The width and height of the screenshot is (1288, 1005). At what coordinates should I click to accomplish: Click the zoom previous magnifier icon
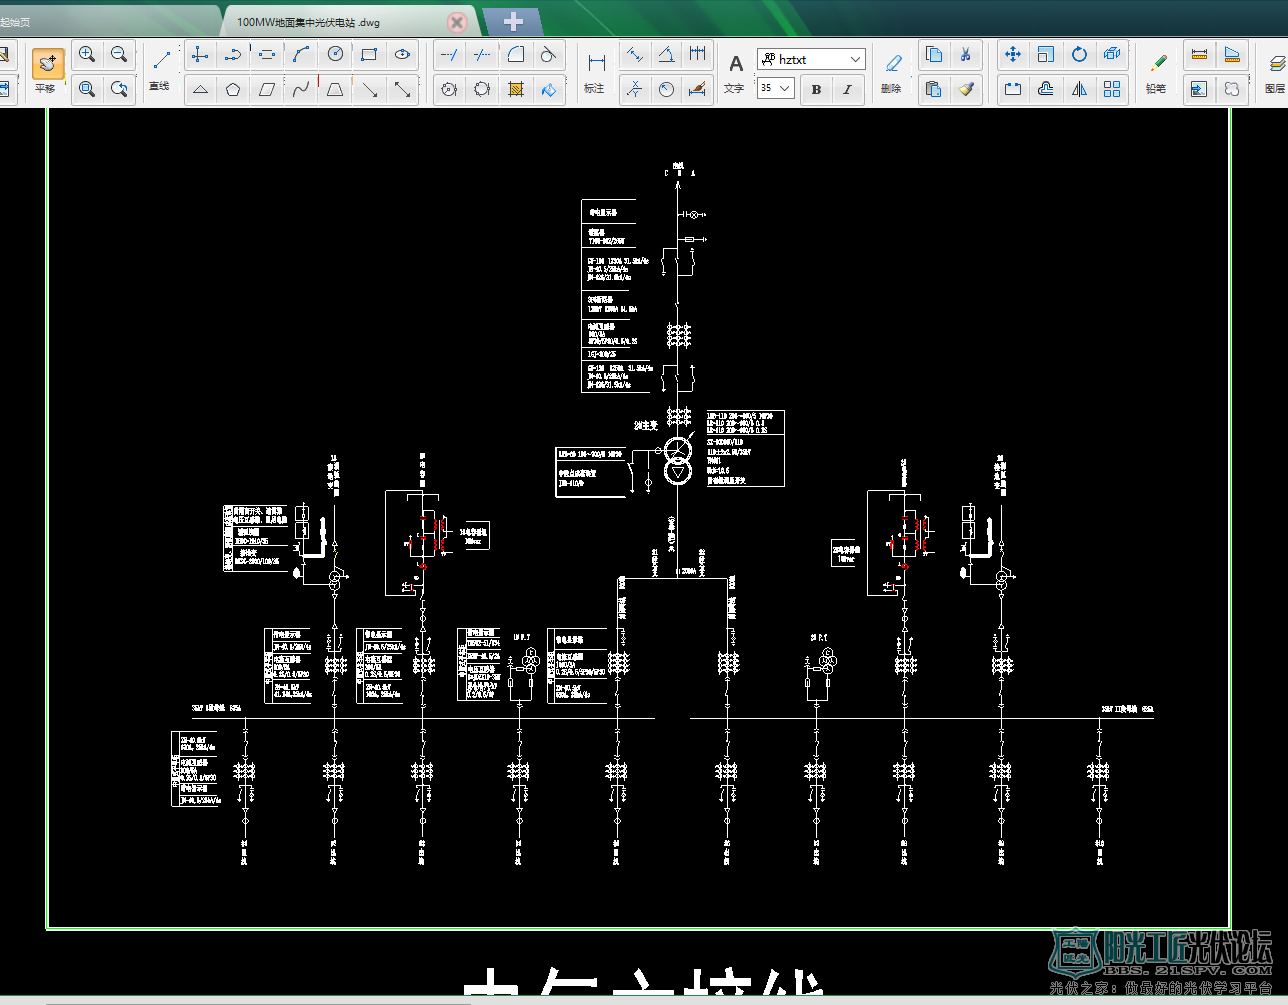pos(119,89)
